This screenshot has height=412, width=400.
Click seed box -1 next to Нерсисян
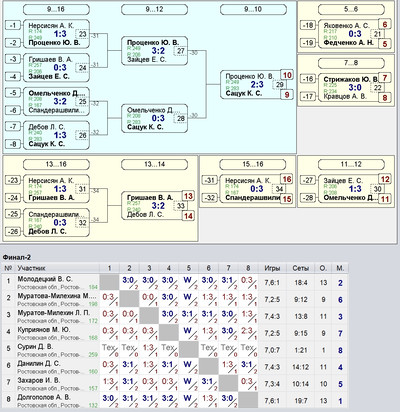[x=13, y=25]
